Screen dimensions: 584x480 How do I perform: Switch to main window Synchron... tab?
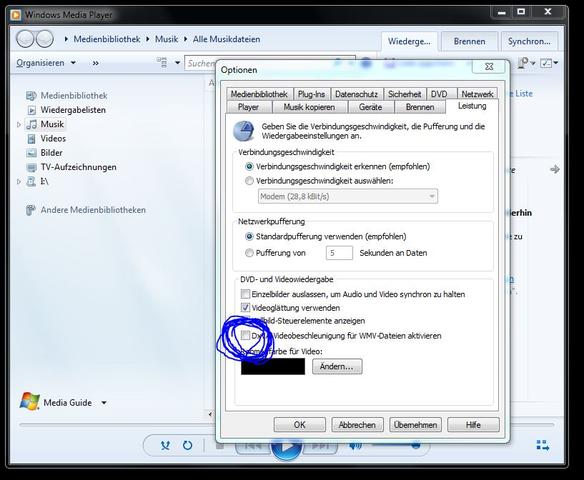(x=529, y=41)
